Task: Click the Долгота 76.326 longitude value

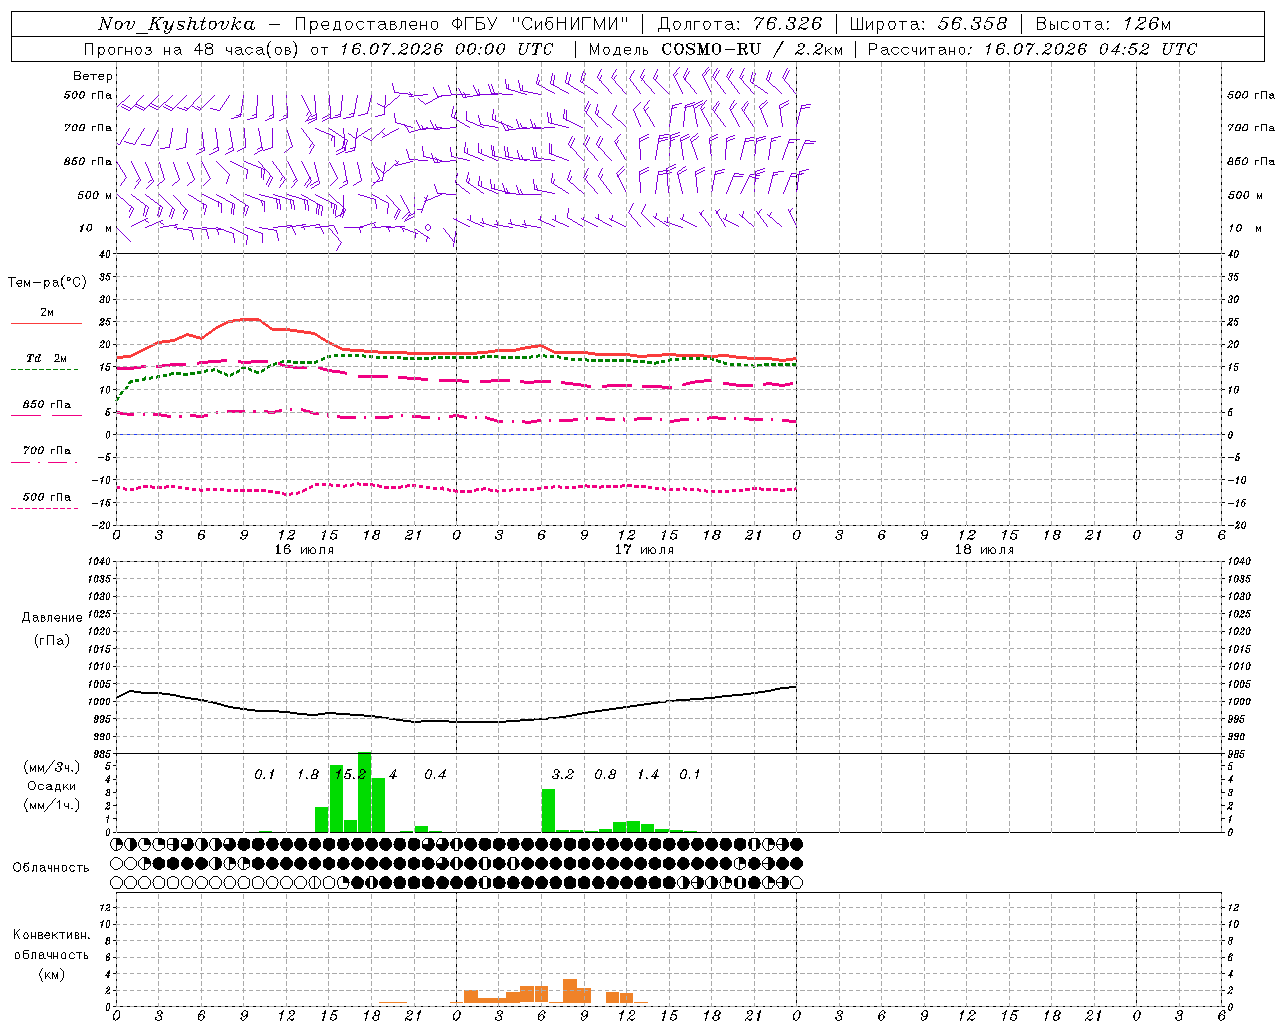Action: point(740,24)
